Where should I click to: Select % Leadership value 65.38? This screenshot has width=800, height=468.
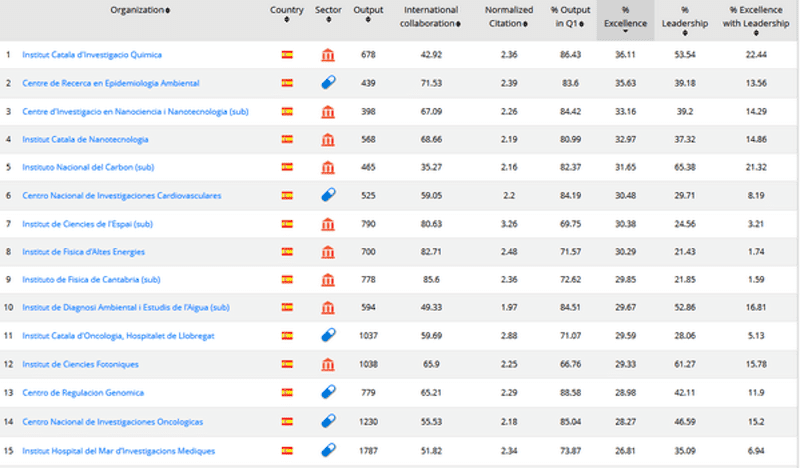coord(685,167)
